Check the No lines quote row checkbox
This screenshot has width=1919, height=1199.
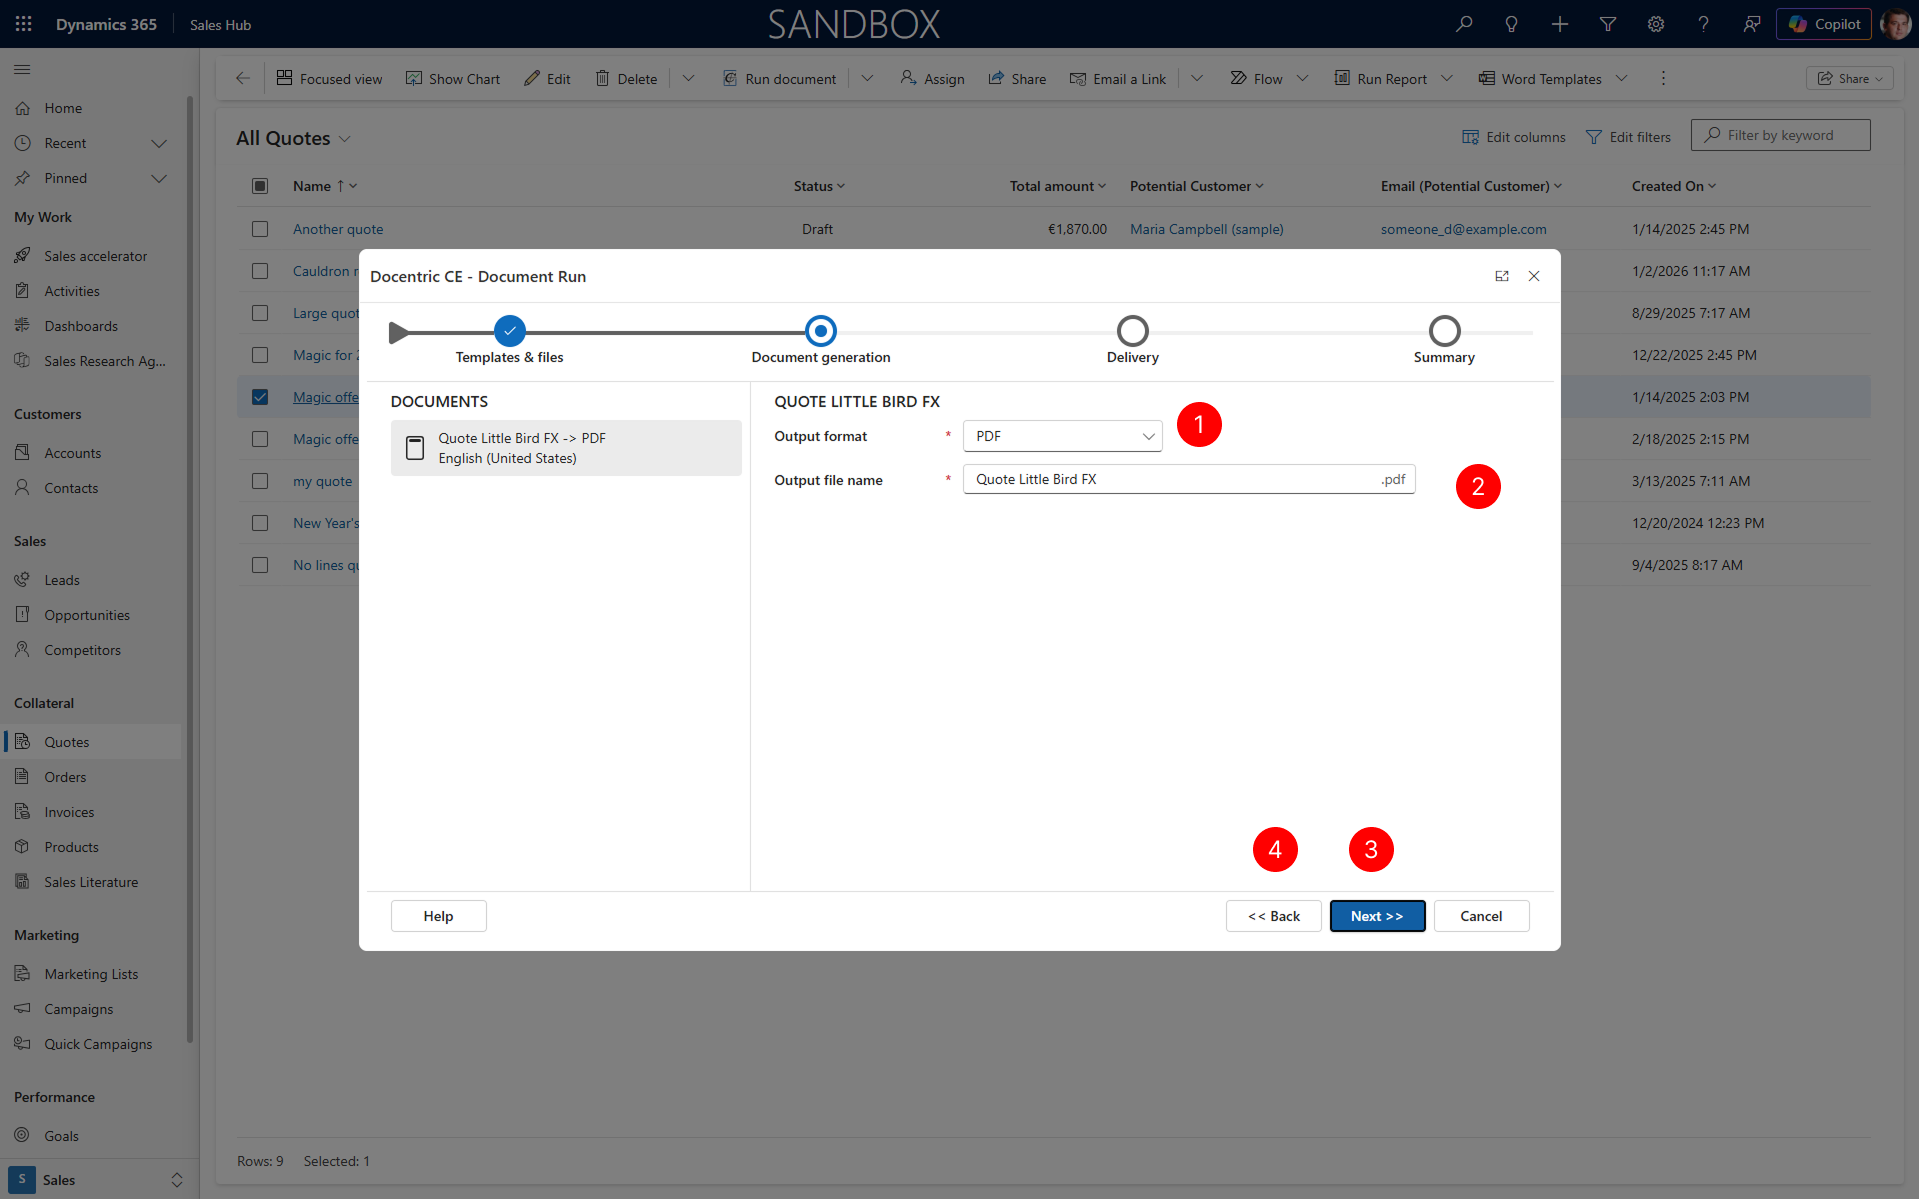pyautogui.click(x=260, y=565)
